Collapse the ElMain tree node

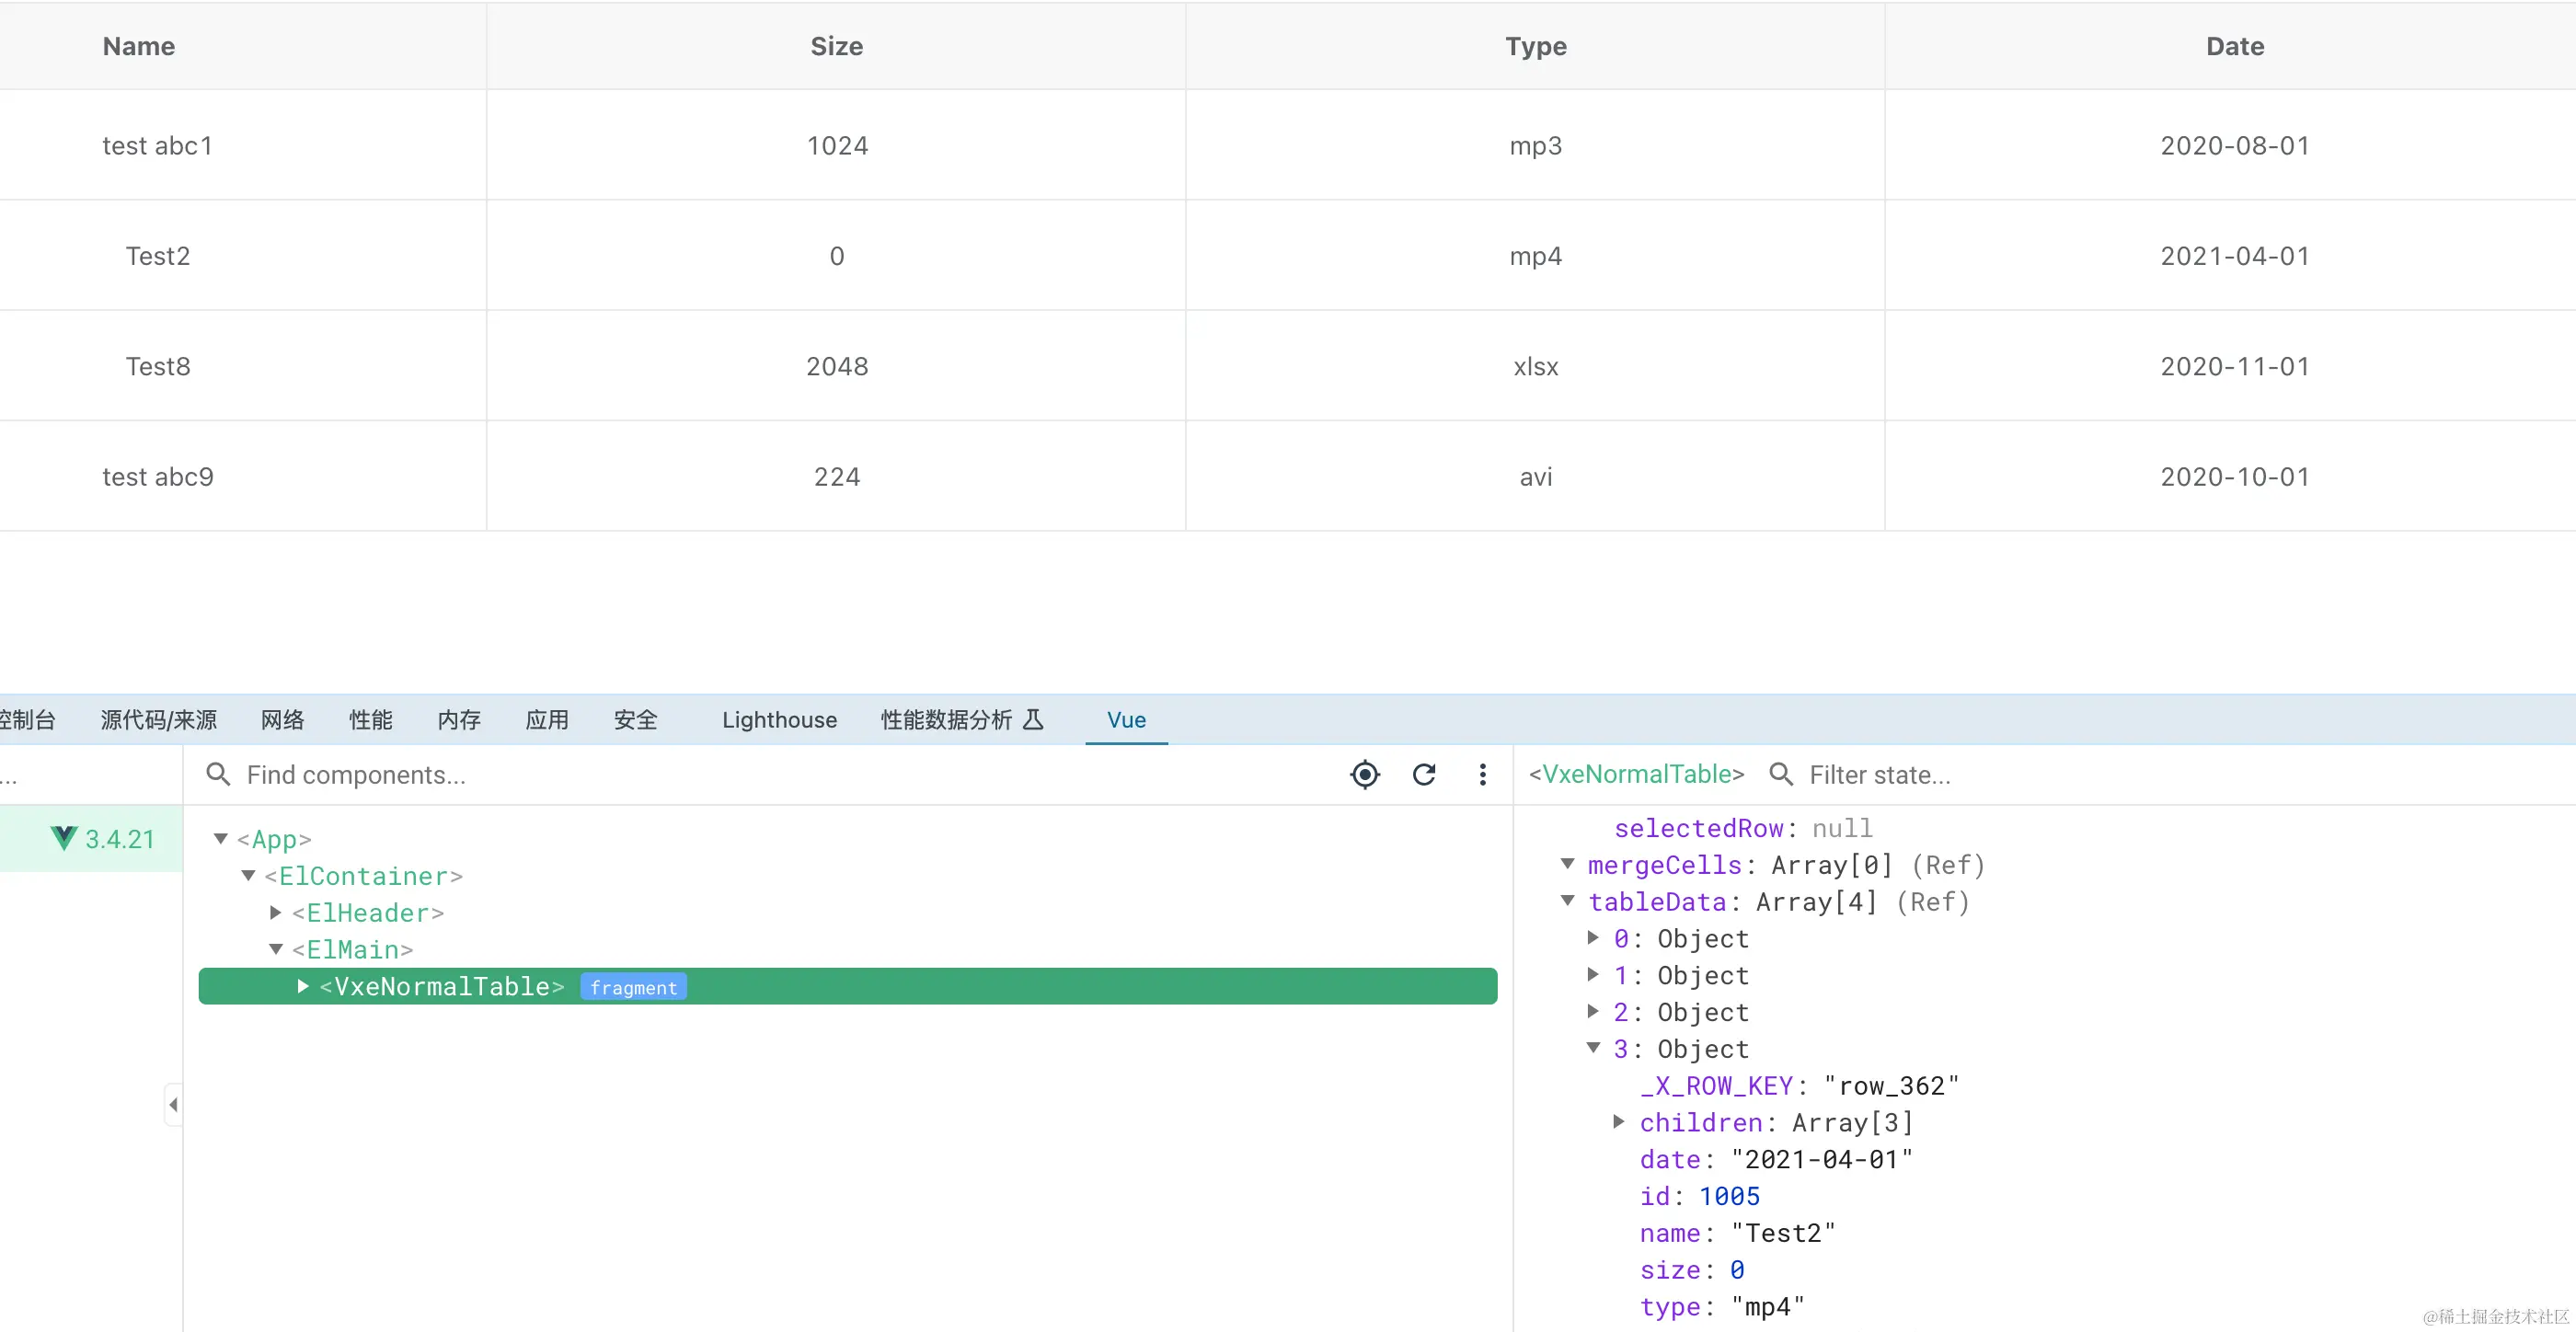276,950
